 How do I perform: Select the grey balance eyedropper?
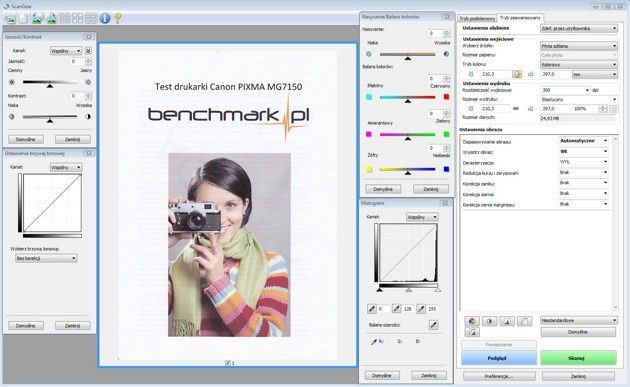coord(434,325)
